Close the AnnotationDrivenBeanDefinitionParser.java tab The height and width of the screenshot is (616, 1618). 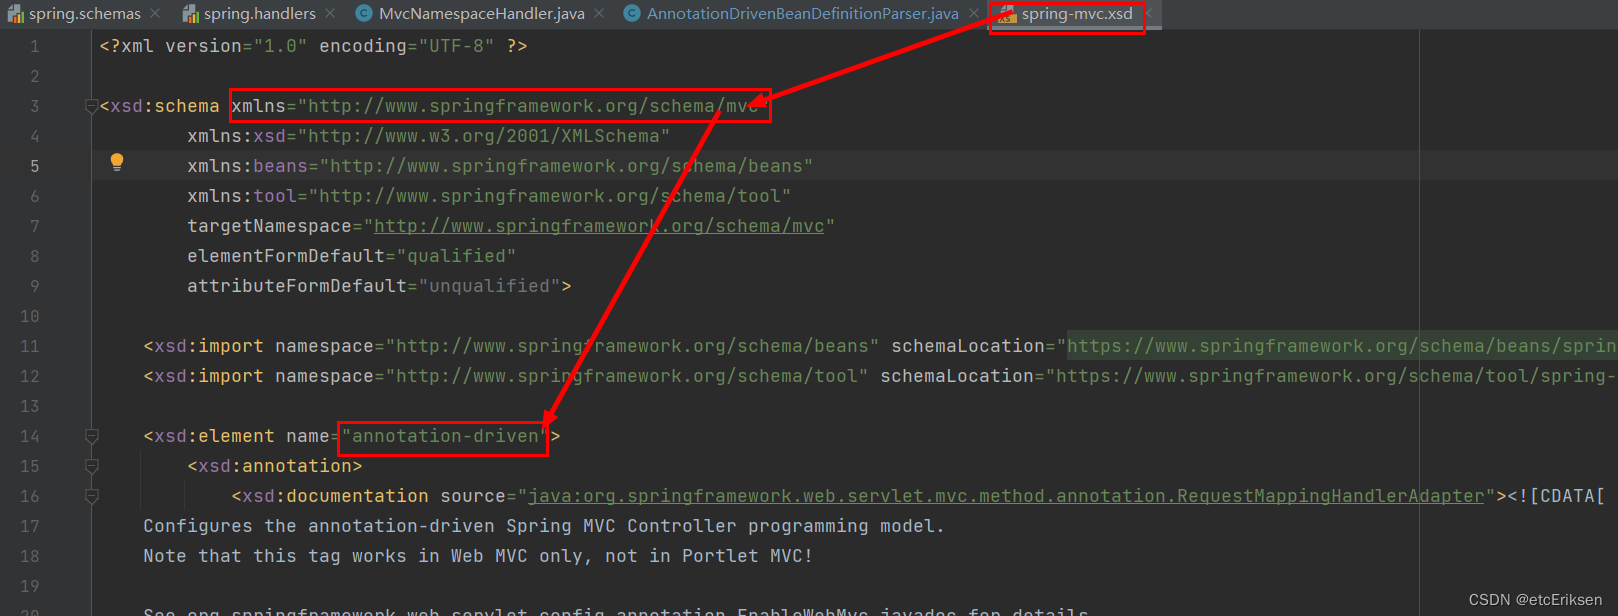(x=973, y=14)
